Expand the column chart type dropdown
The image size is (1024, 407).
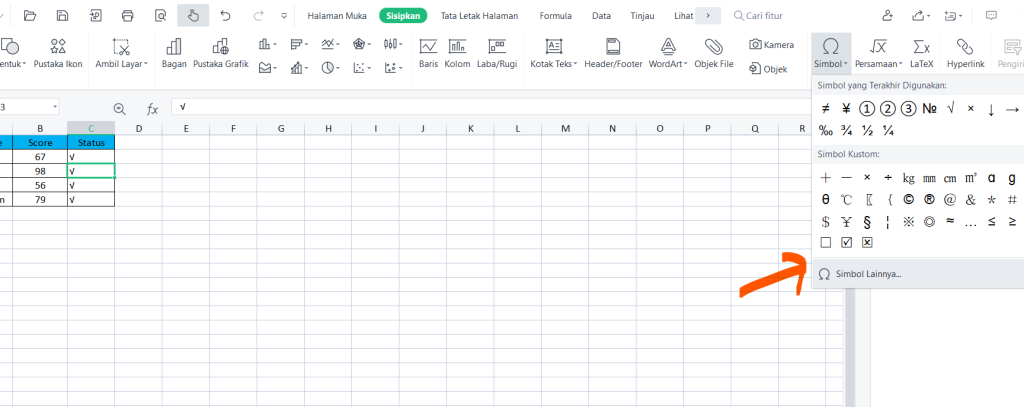(268, 44)
